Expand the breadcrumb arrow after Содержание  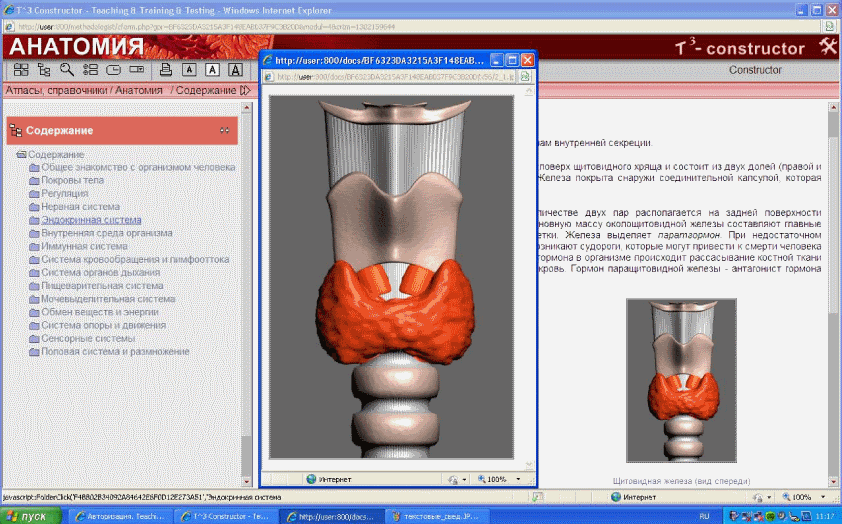click(245, 91)
